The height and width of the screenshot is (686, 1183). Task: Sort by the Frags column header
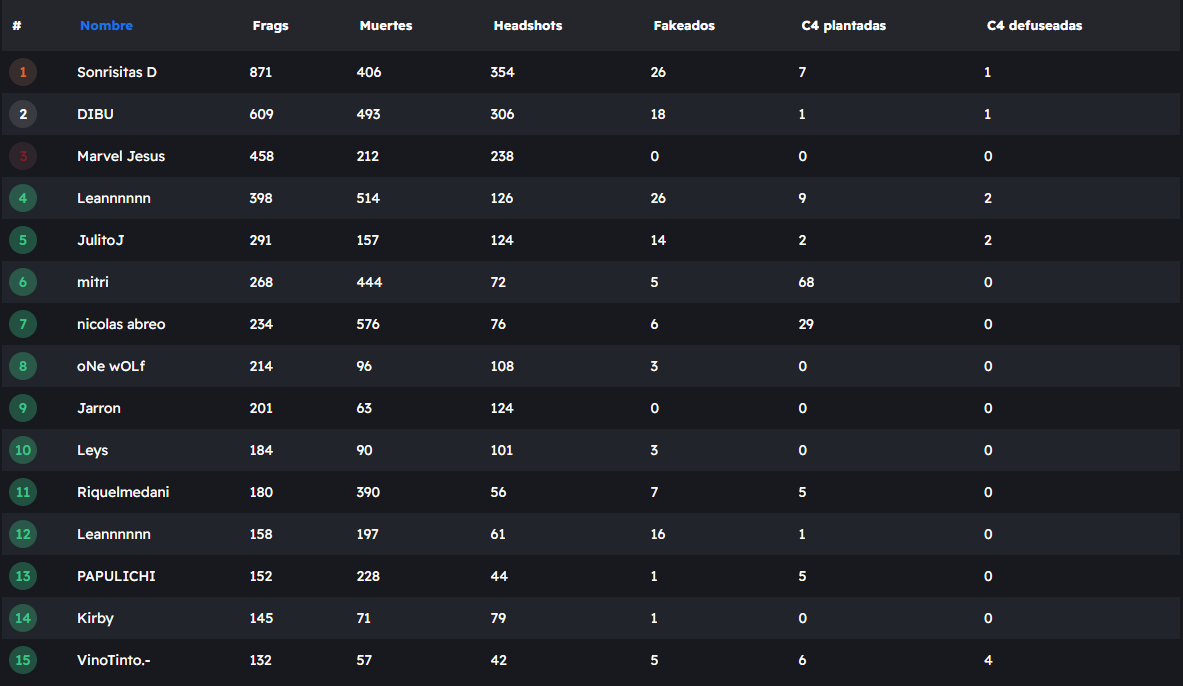[270, 26]
